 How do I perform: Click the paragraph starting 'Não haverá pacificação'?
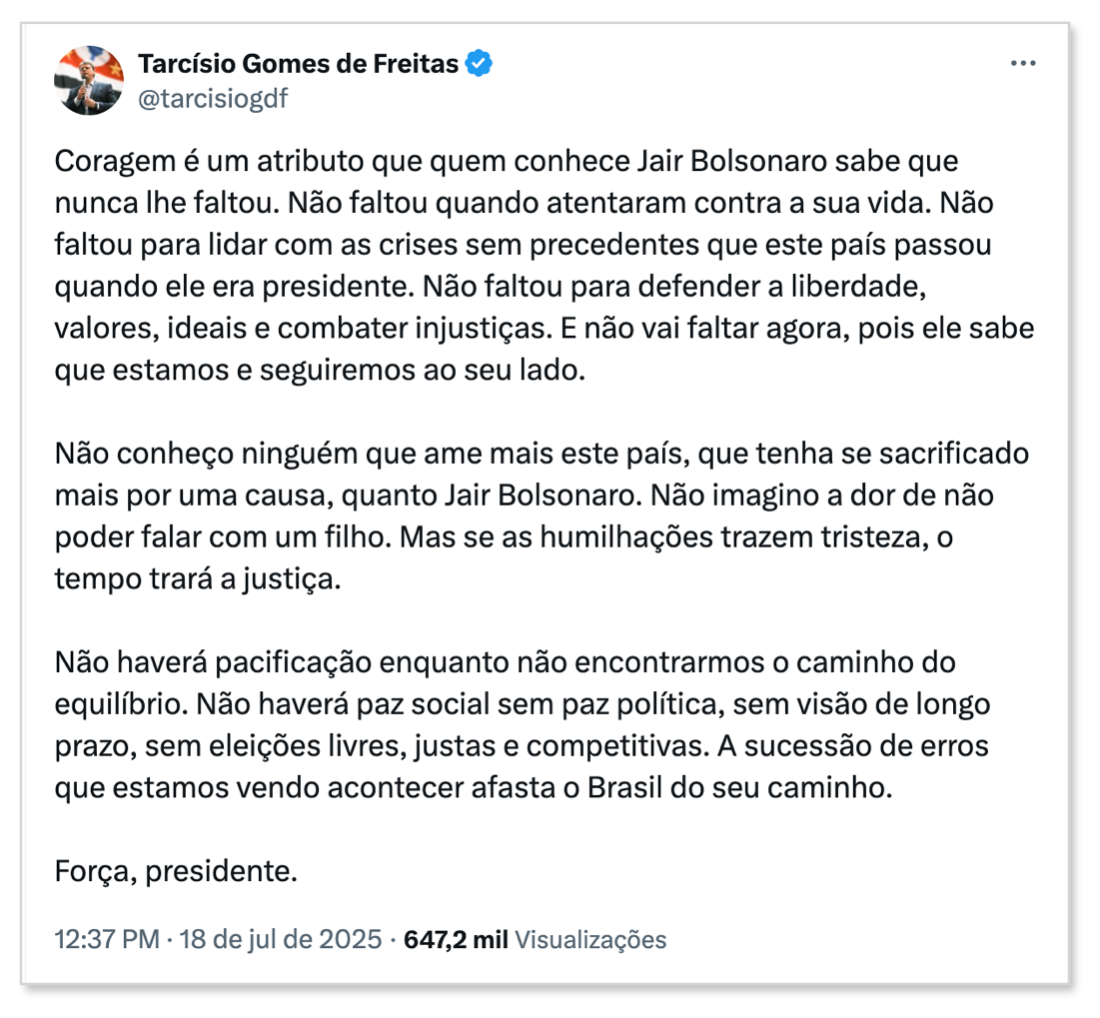[523, 724]
